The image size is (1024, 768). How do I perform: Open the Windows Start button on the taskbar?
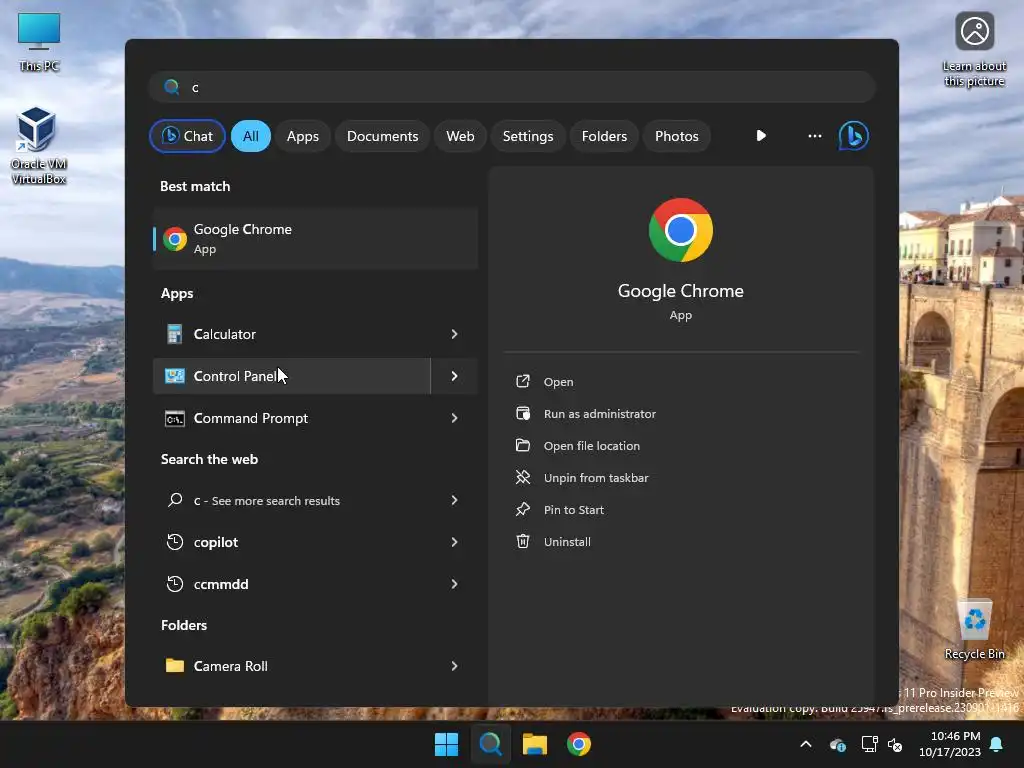click(x=447, y=744)
